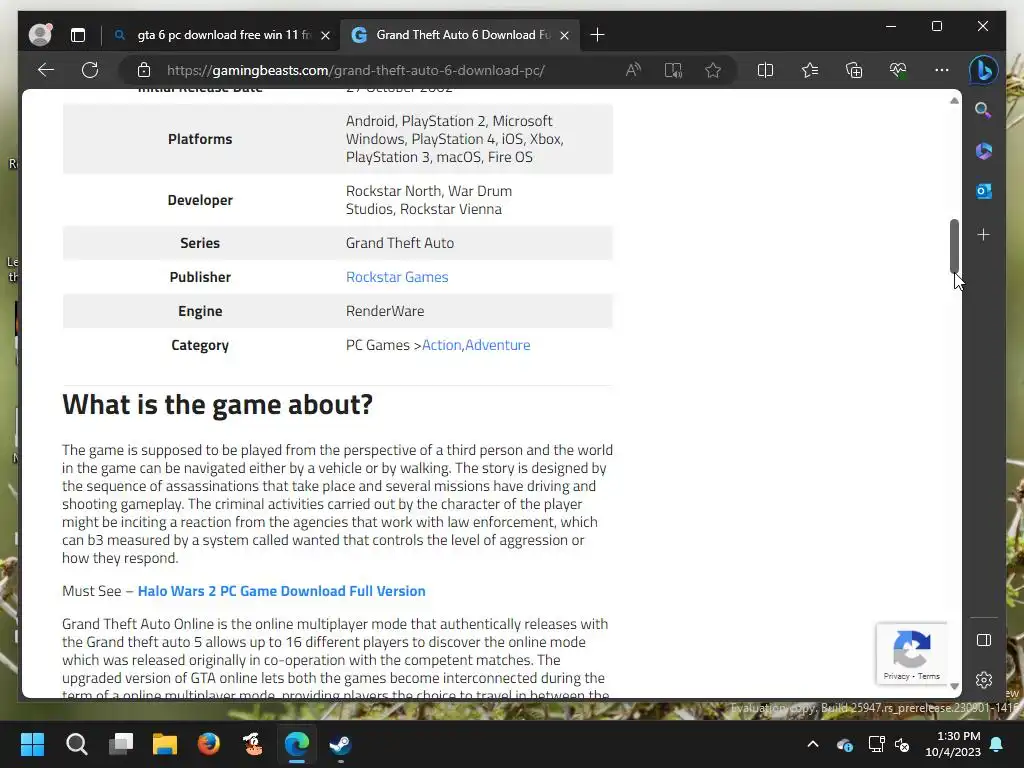Close the Grand Theft Auto 6 tab
This screenshot has height=768, width=1024.
(x=565, y=35)
